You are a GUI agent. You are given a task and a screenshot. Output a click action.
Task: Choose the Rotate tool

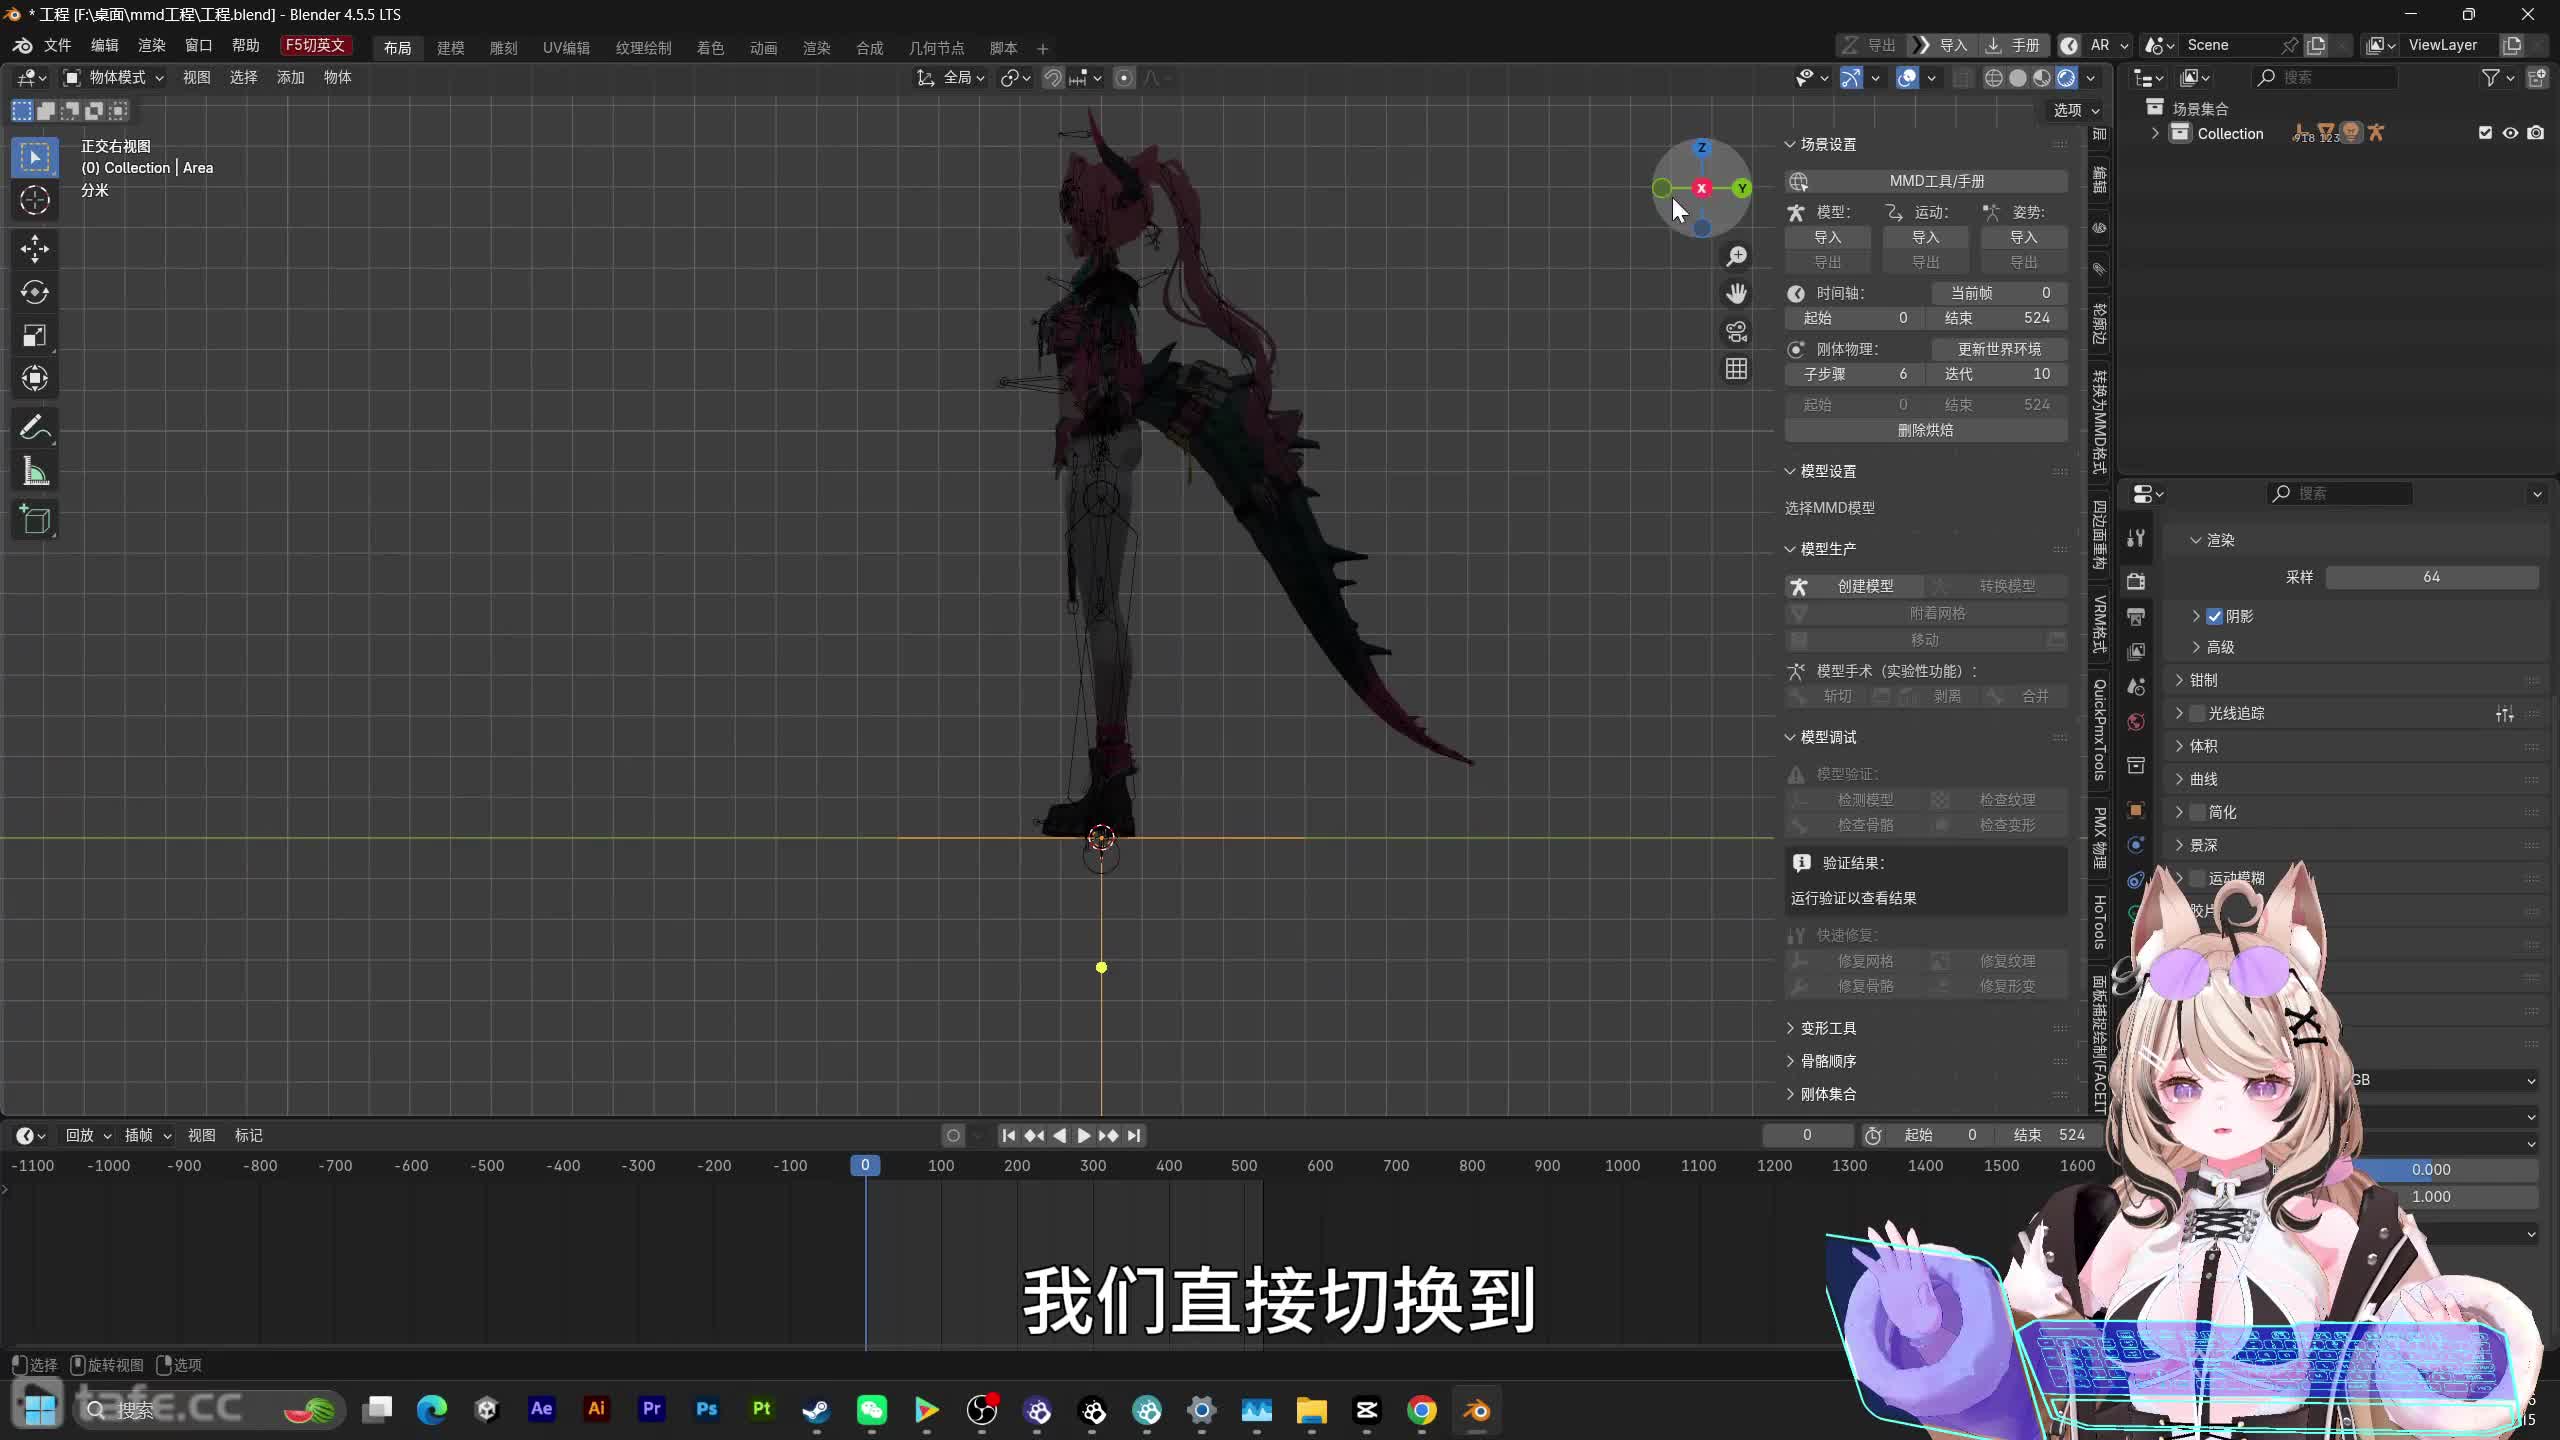(x=35, y=292)
